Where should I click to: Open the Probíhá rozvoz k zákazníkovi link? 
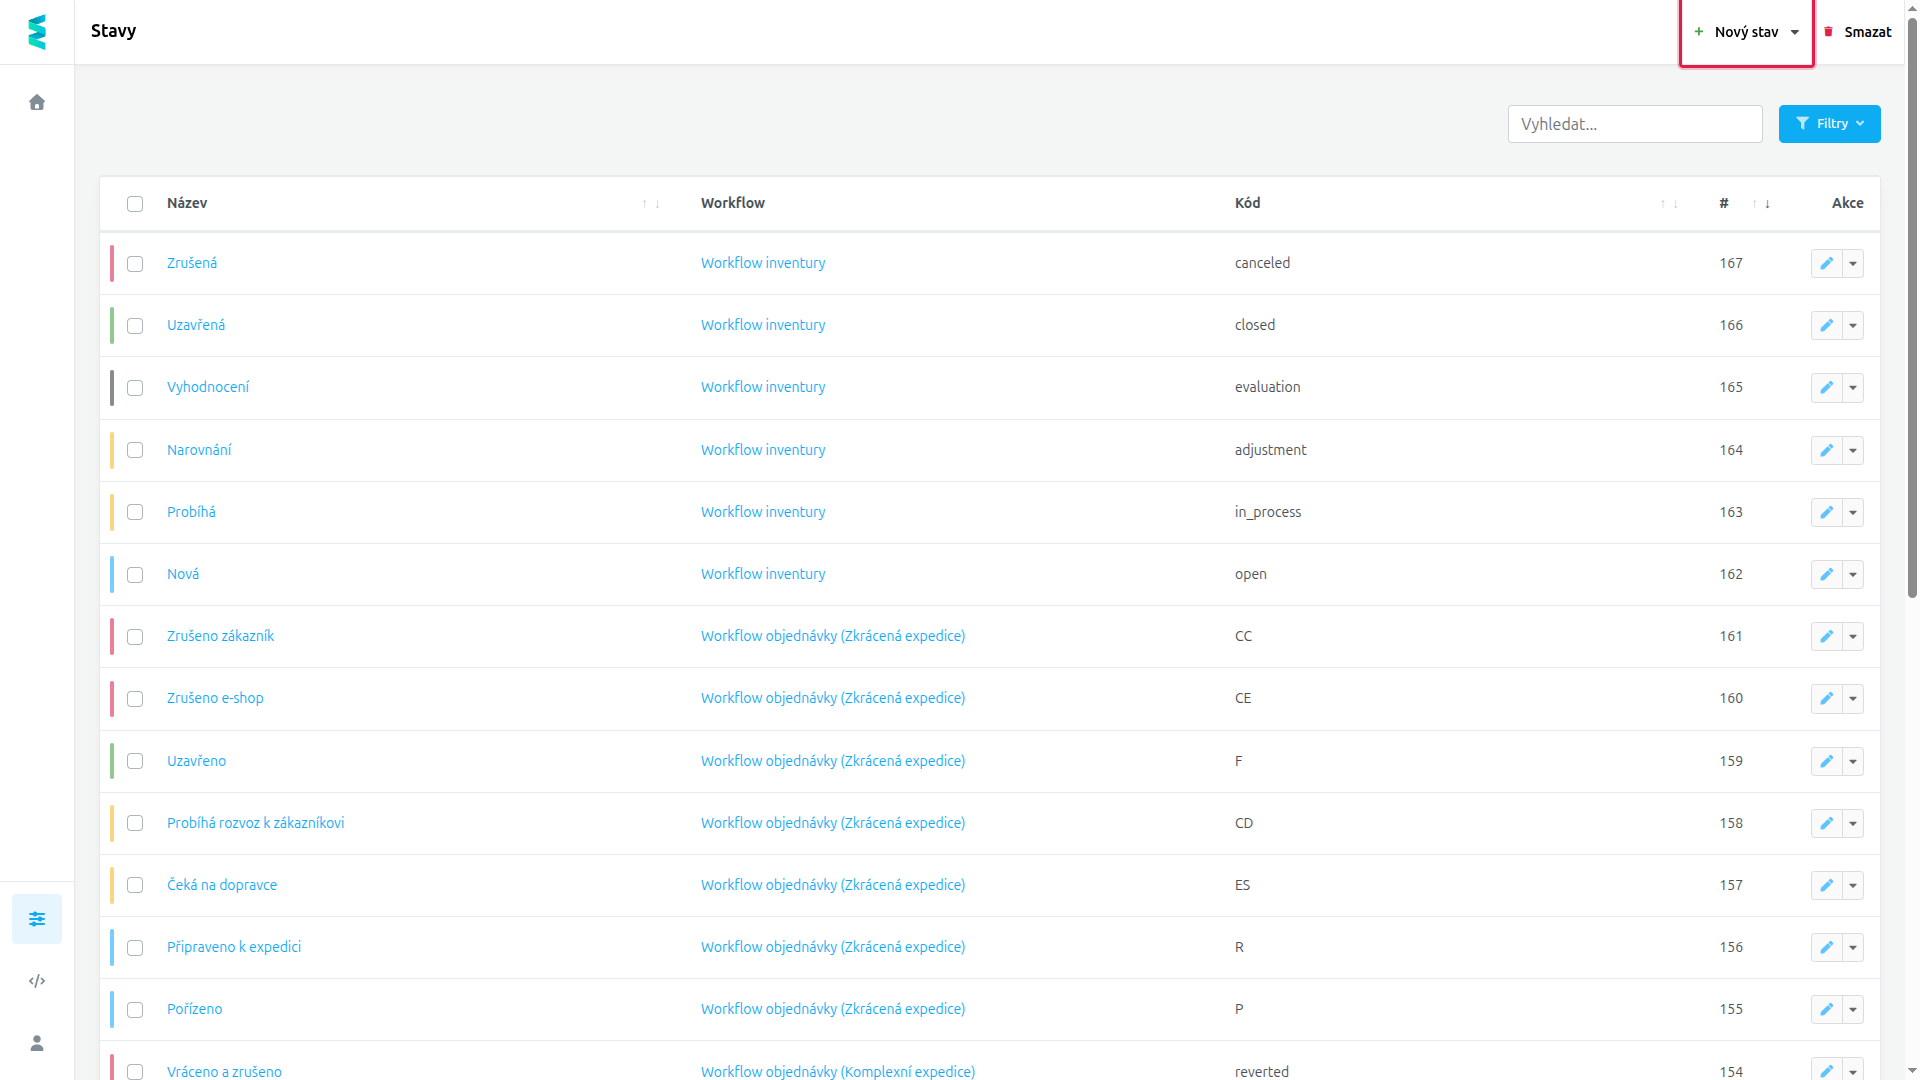click(255, 823)
